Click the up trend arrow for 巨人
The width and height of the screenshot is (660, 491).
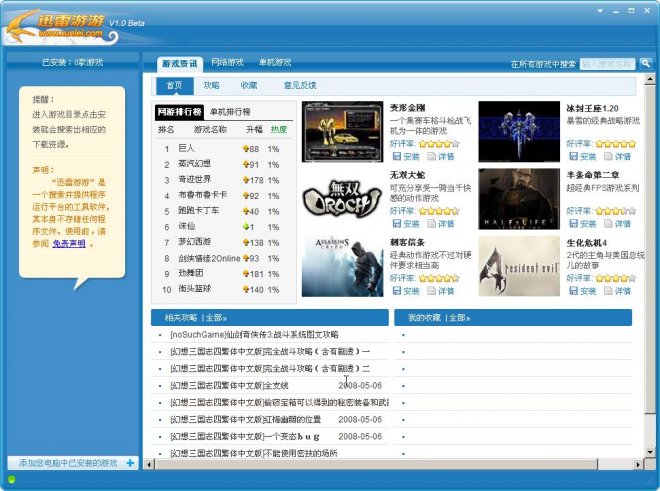246,149
